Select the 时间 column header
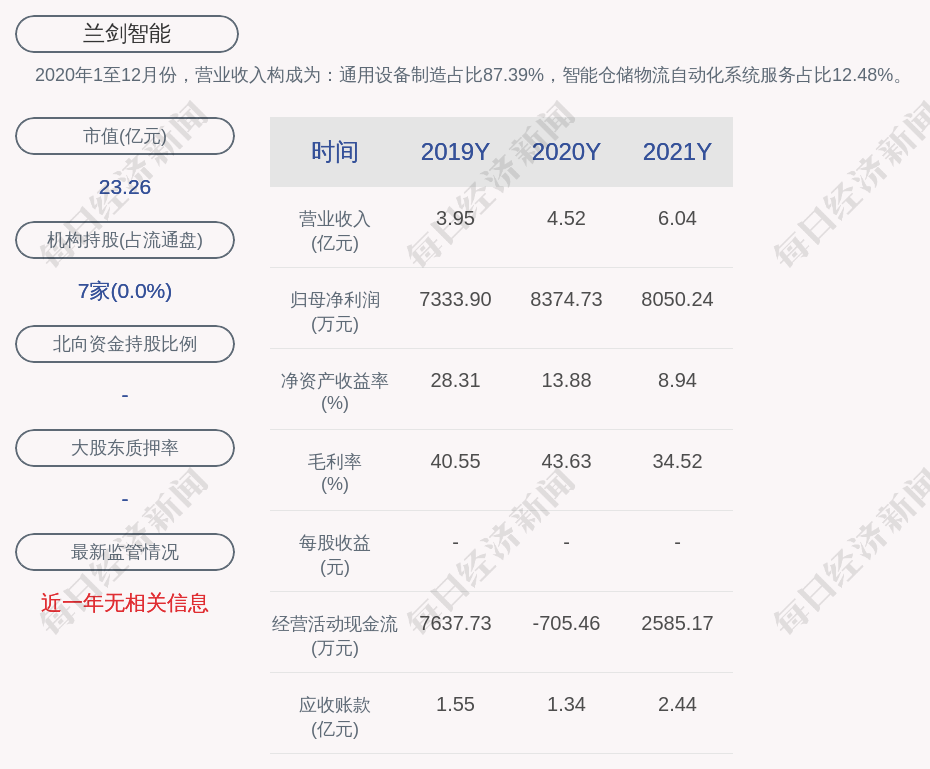 click(334, 152)
